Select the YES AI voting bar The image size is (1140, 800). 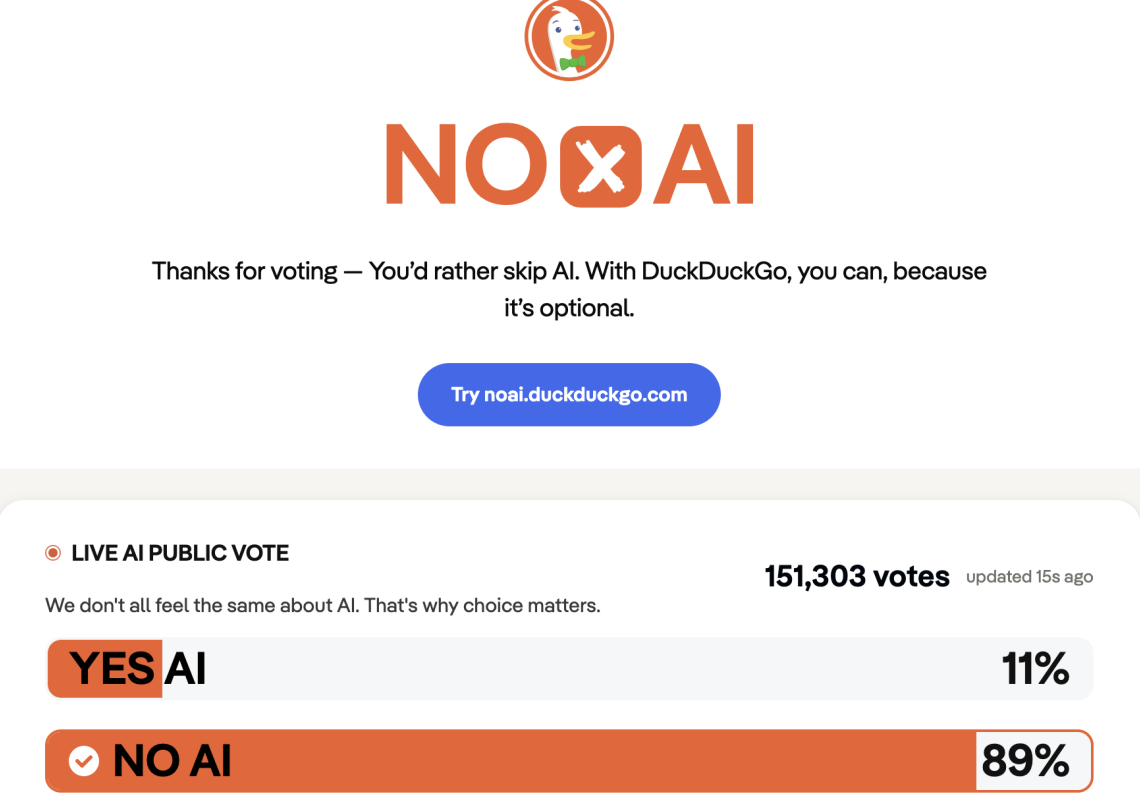569,669
